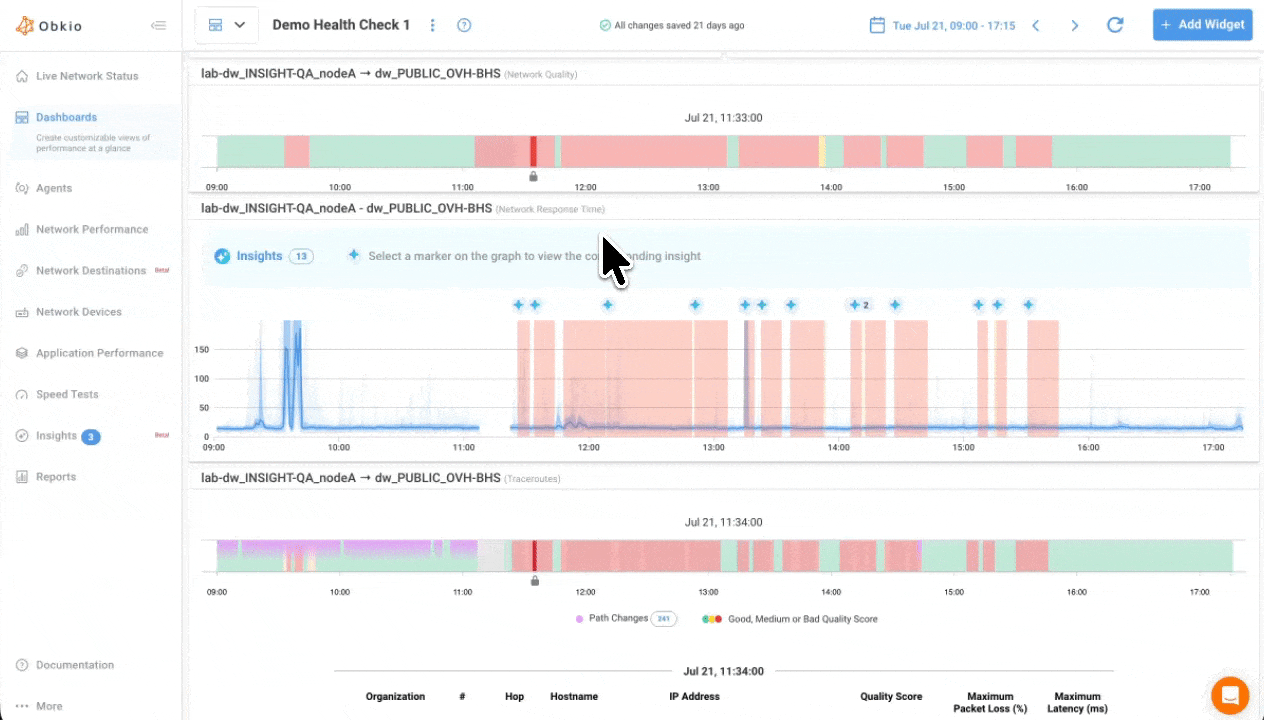Click the Add Widget button
Viewport: 1264px width, 720px height.
[x=1202, y=25]
